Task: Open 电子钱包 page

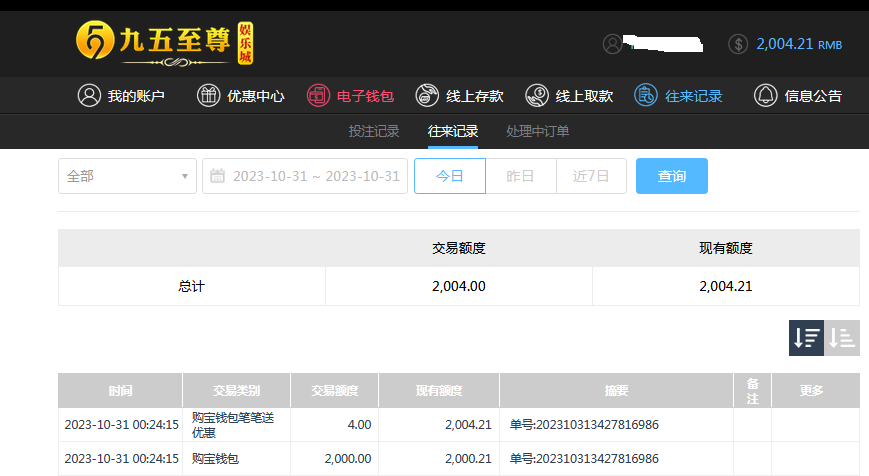Action: point(350,96)
